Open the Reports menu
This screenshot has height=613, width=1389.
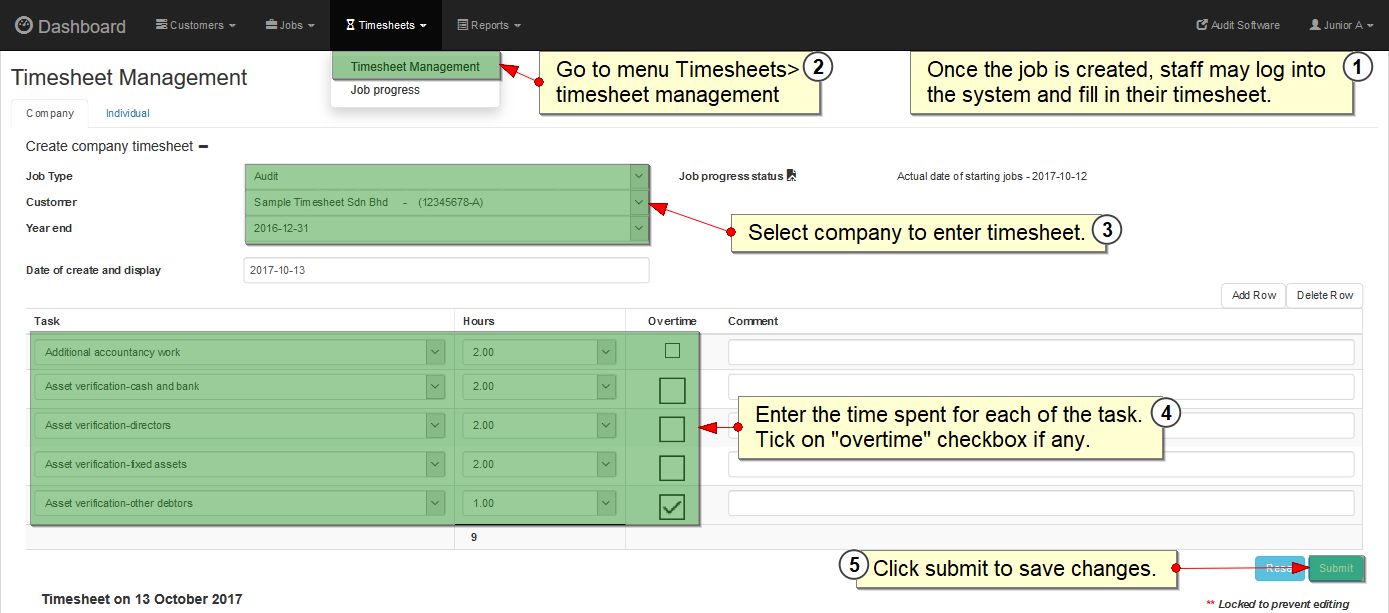coord(488,25)
